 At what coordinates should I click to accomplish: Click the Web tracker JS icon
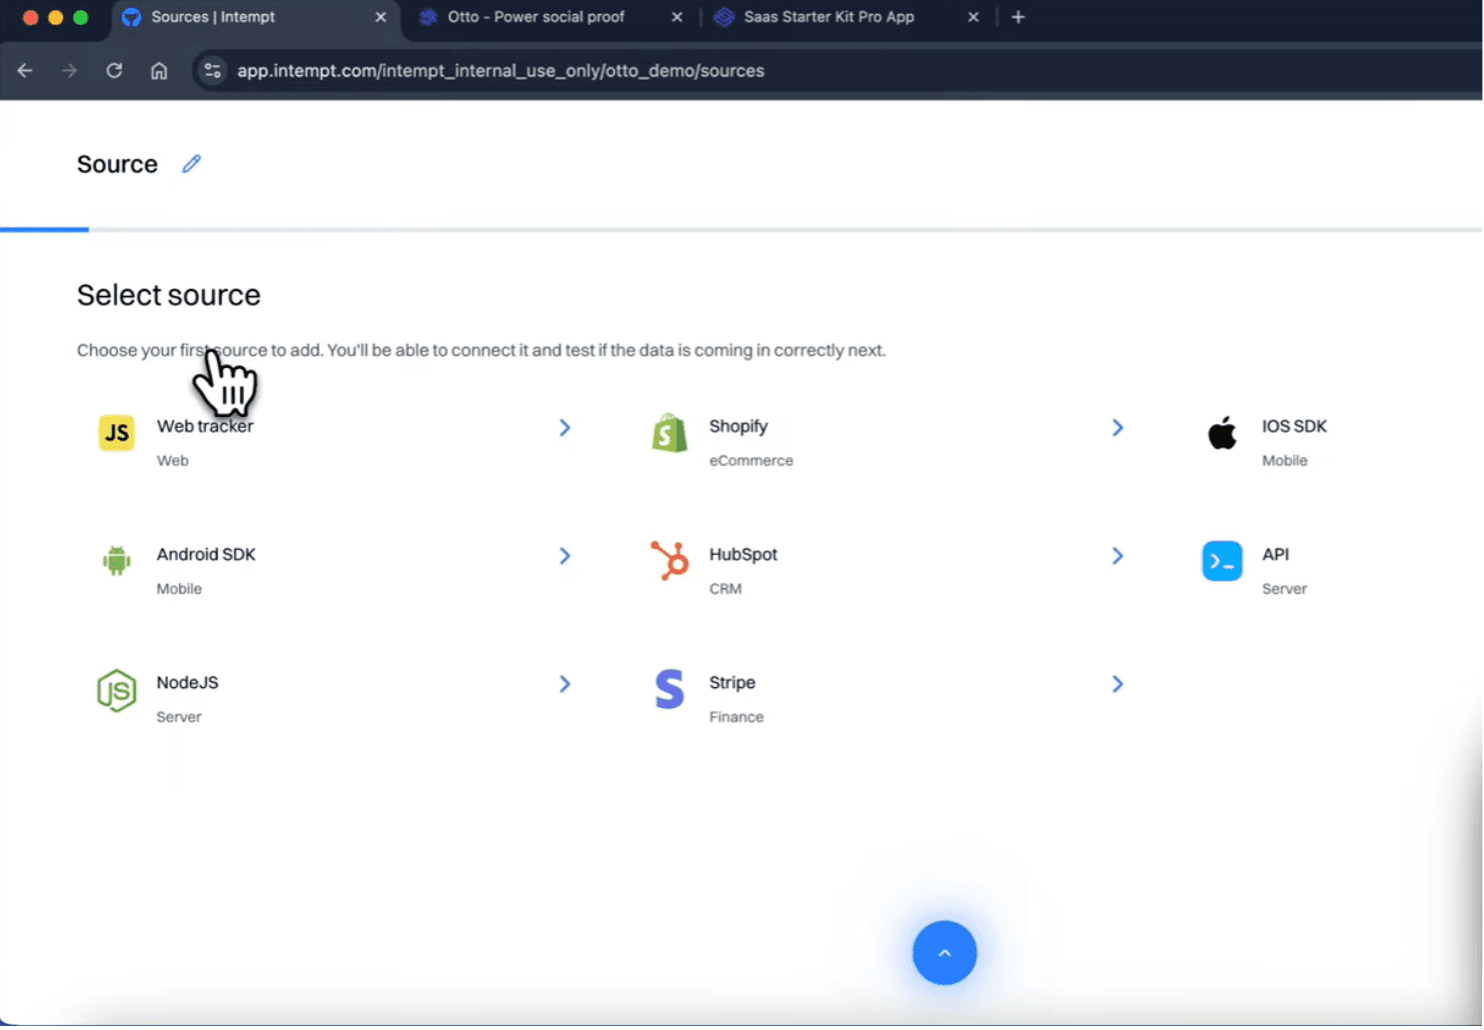116,433
